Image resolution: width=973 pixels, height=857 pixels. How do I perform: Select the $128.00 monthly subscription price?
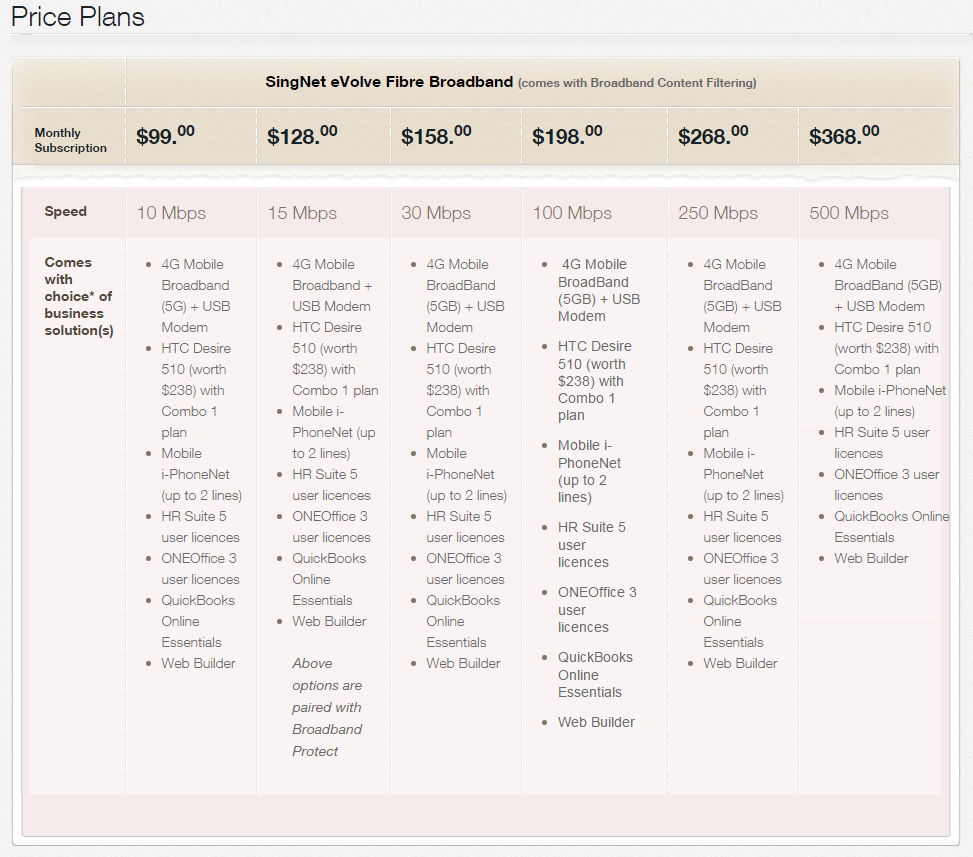(302, 135)
